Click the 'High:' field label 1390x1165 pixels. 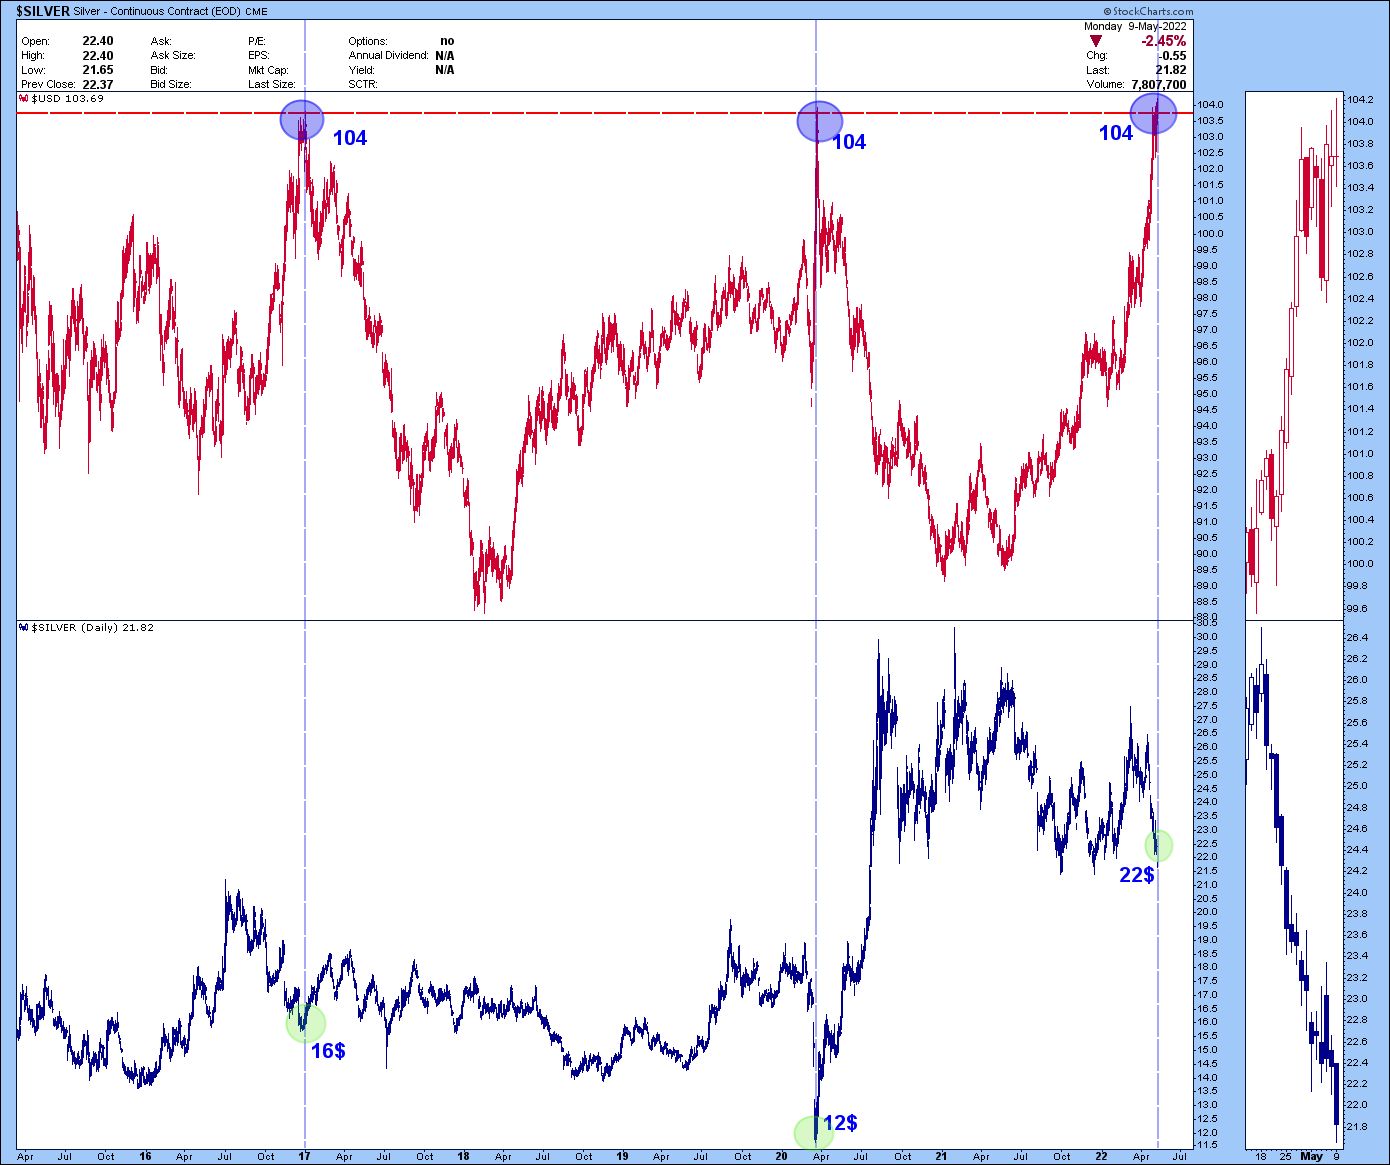tap(33, 56)
